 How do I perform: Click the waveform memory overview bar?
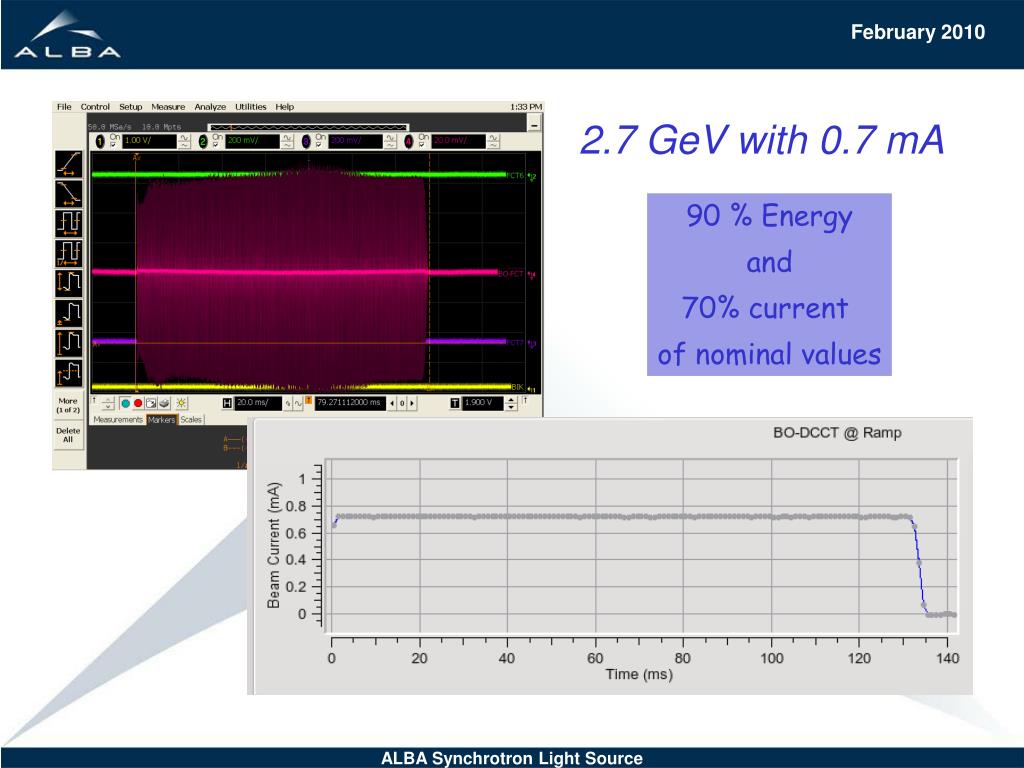pyautogui.click(x=308, y=127)
